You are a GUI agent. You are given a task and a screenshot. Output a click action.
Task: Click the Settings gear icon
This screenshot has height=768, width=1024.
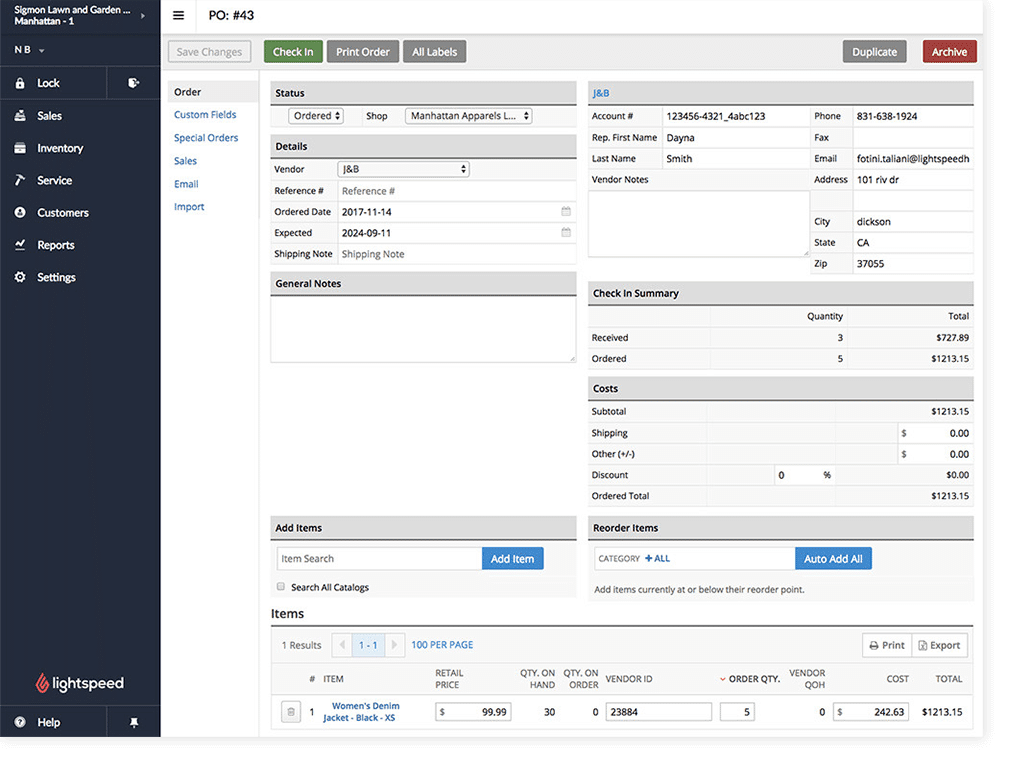pos(20,277)
